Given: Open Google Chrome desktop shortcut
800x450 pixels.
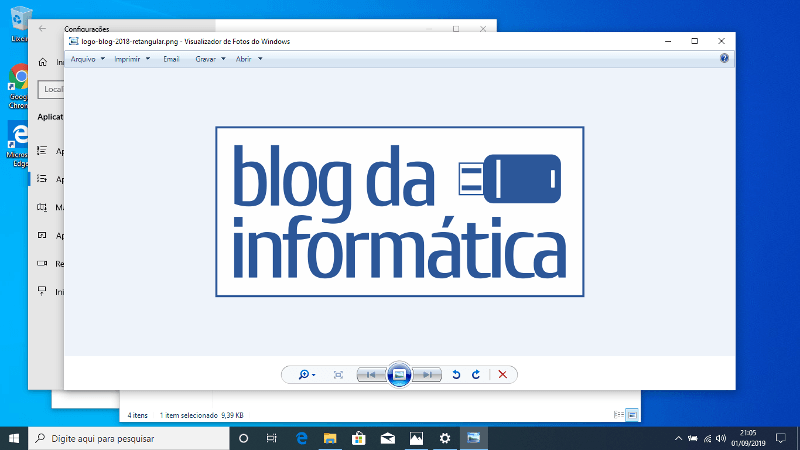Looking at the screenshot, I should [x=18, y=86].
